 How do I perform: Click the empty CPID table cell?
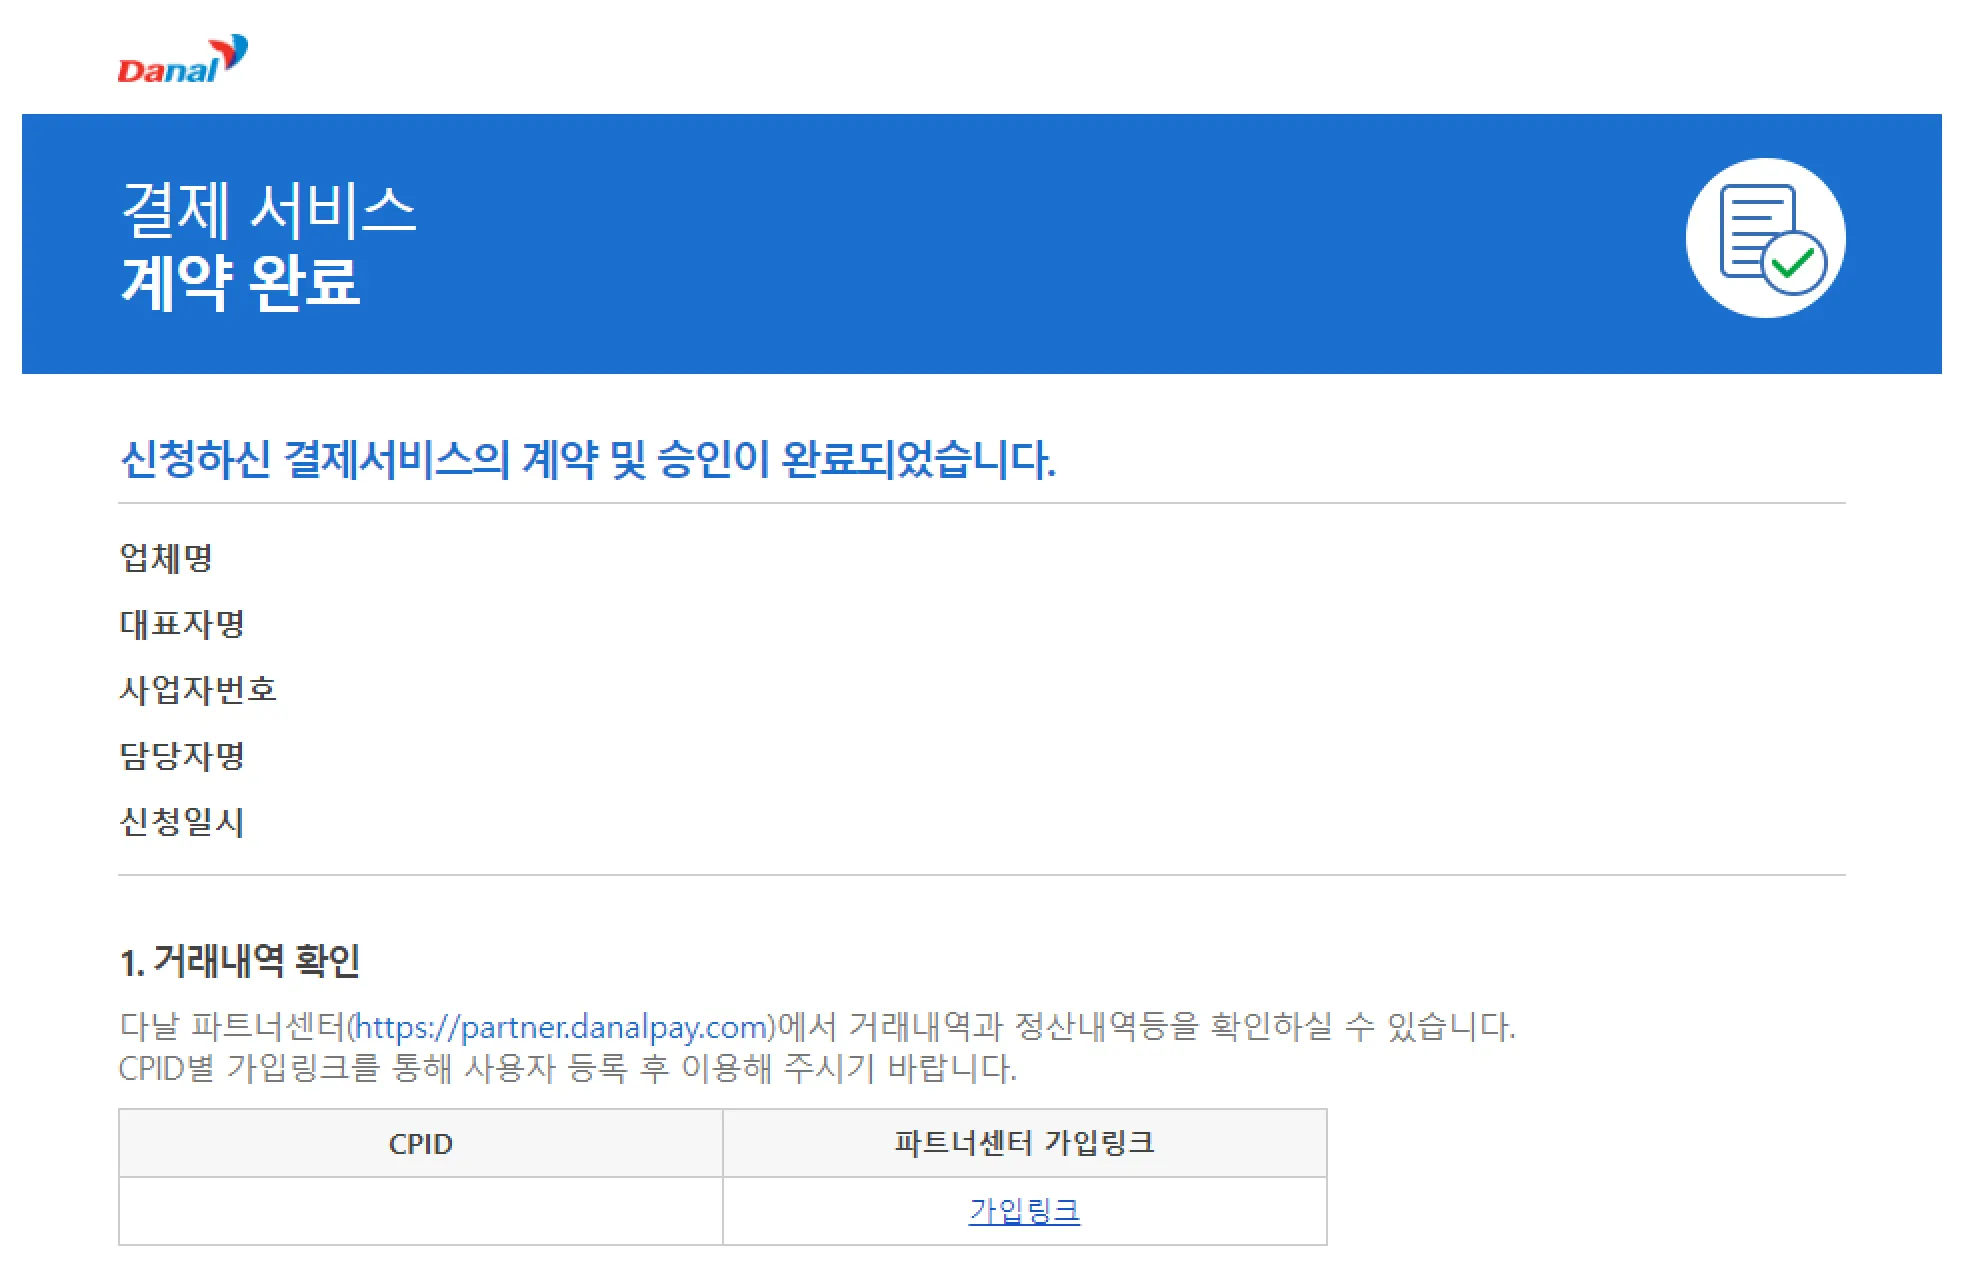click(x=420, y=1211)
